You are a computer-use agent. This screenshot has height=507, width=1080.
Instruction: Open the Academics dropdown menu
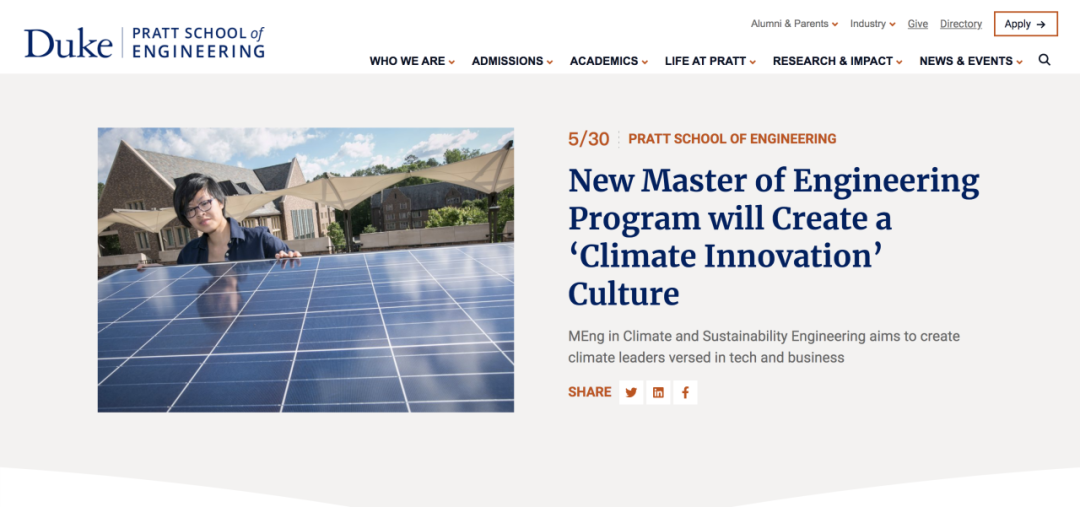click(x=608, y=61)
